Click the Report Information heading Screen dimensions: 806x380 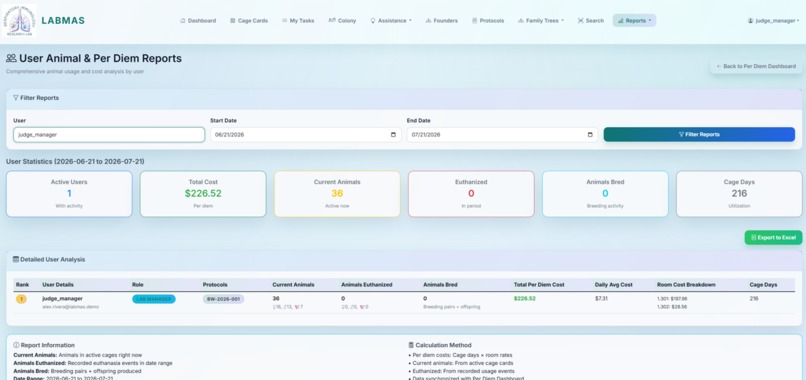(44, 345)
